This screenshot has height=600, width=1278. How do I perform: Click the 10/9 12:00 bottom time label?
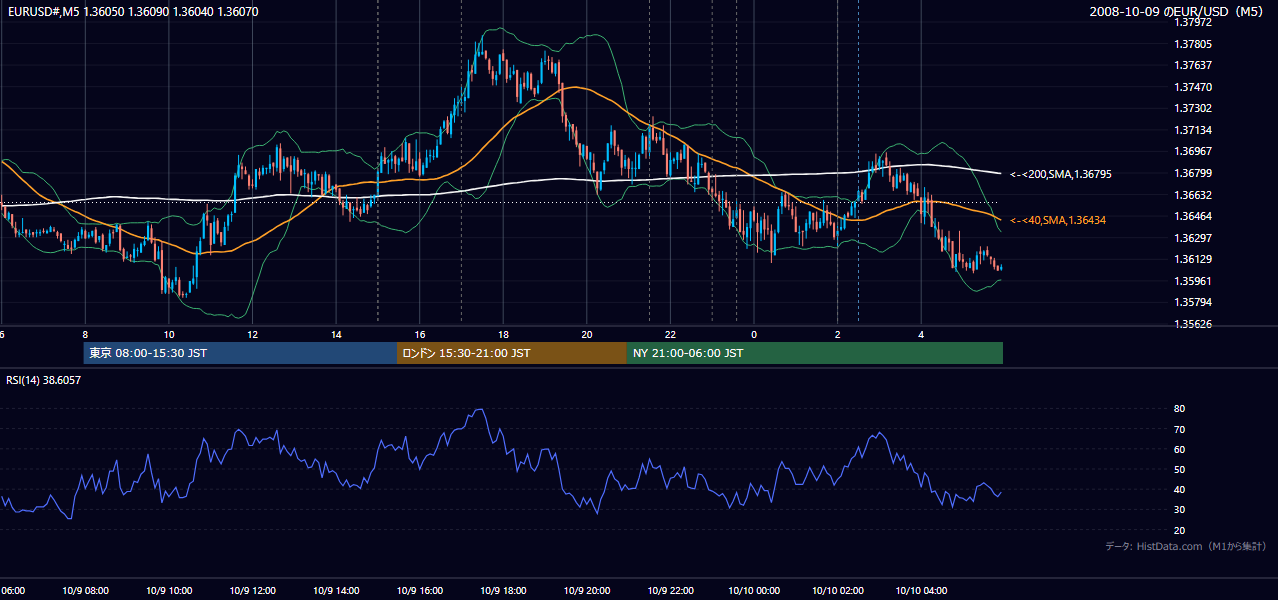point(253,590)
